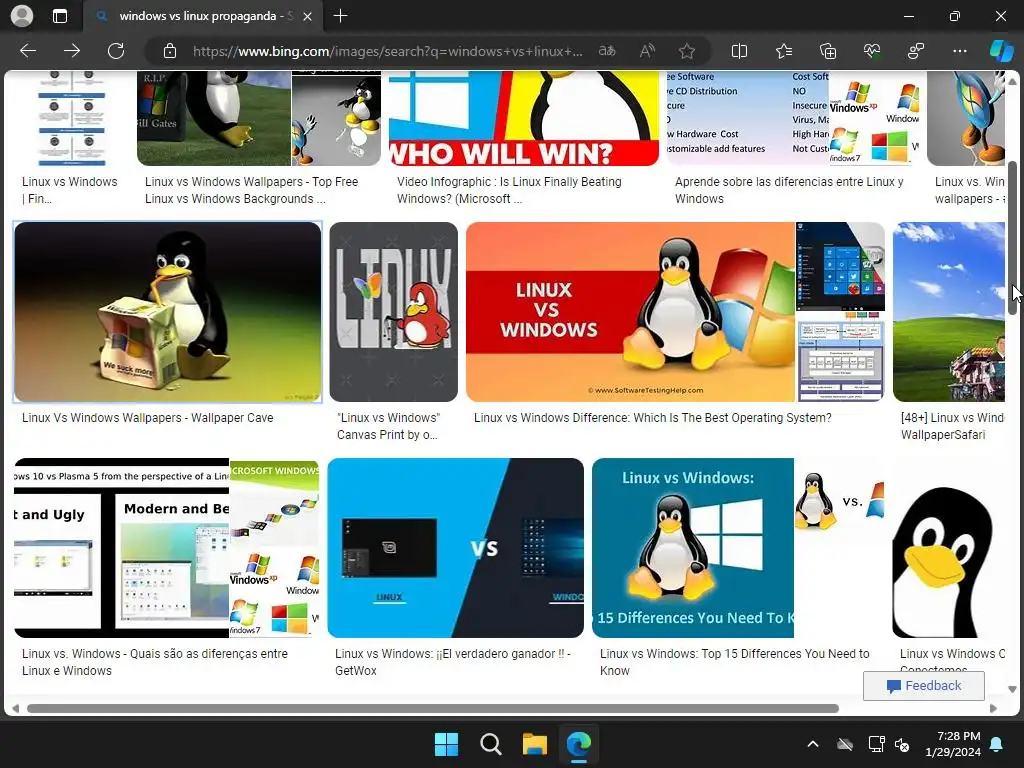Open the Favorites list
This screenshot has height=768, width=1024.
click(784, 51)
